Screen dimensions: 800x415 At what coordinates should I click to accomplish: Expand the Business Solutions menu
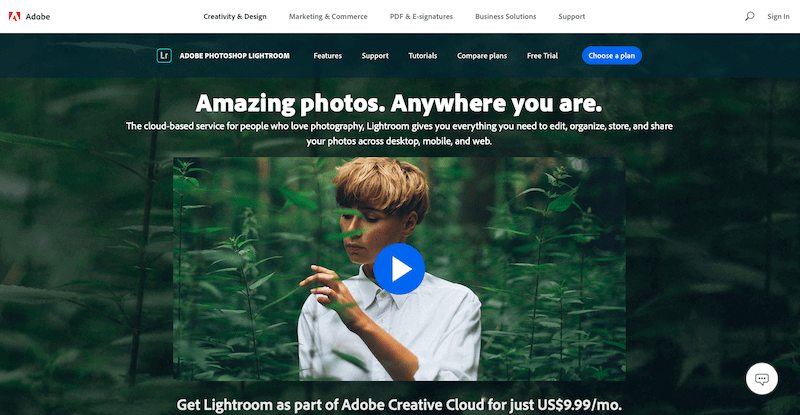point(506,16)
